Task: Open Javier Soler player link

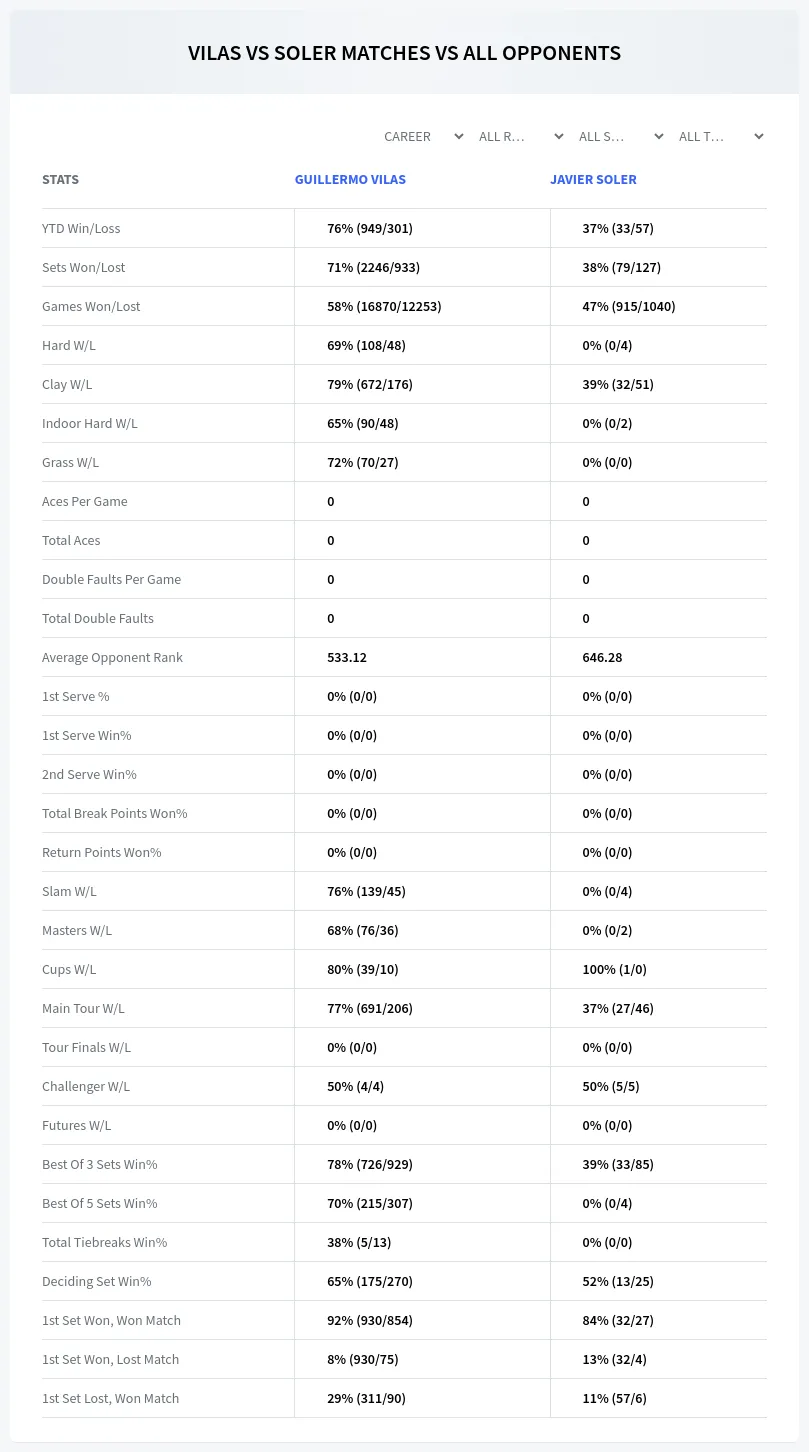Action: pyautogui.click(x=593, y=180)
